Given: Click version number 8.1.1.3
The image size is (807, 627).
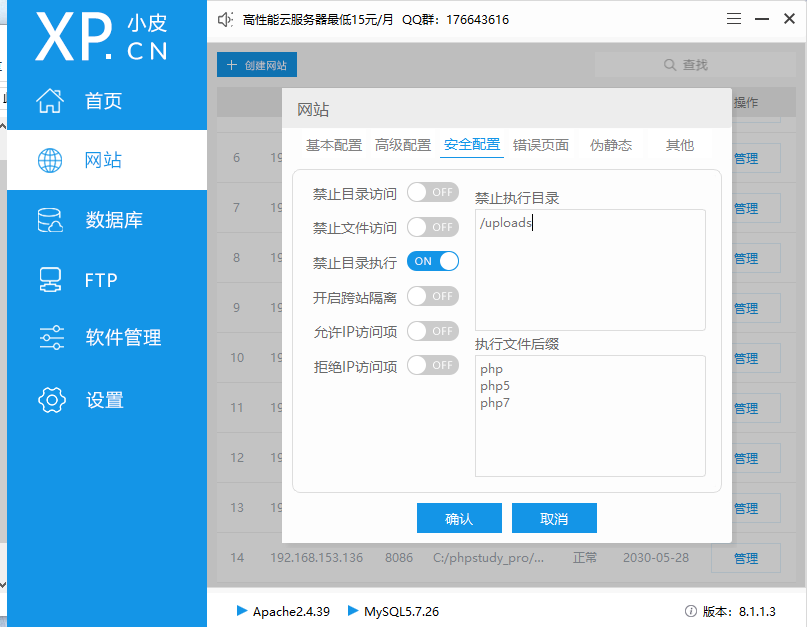Looking at the screenshot, I should [x=757, y=612].
